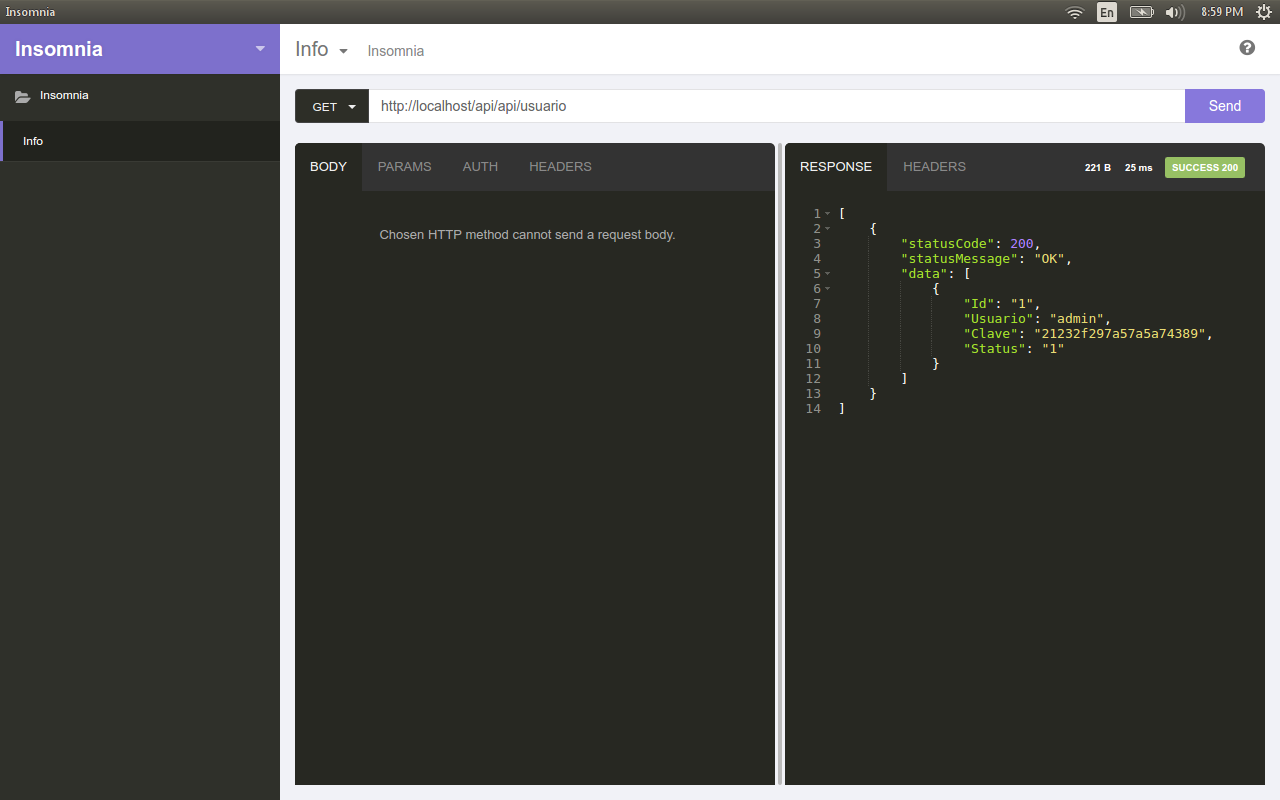This screenshot has height=800, width=1280.
Task: Click the VirtualBox icon in the tray
Action: coord(1264,12)
